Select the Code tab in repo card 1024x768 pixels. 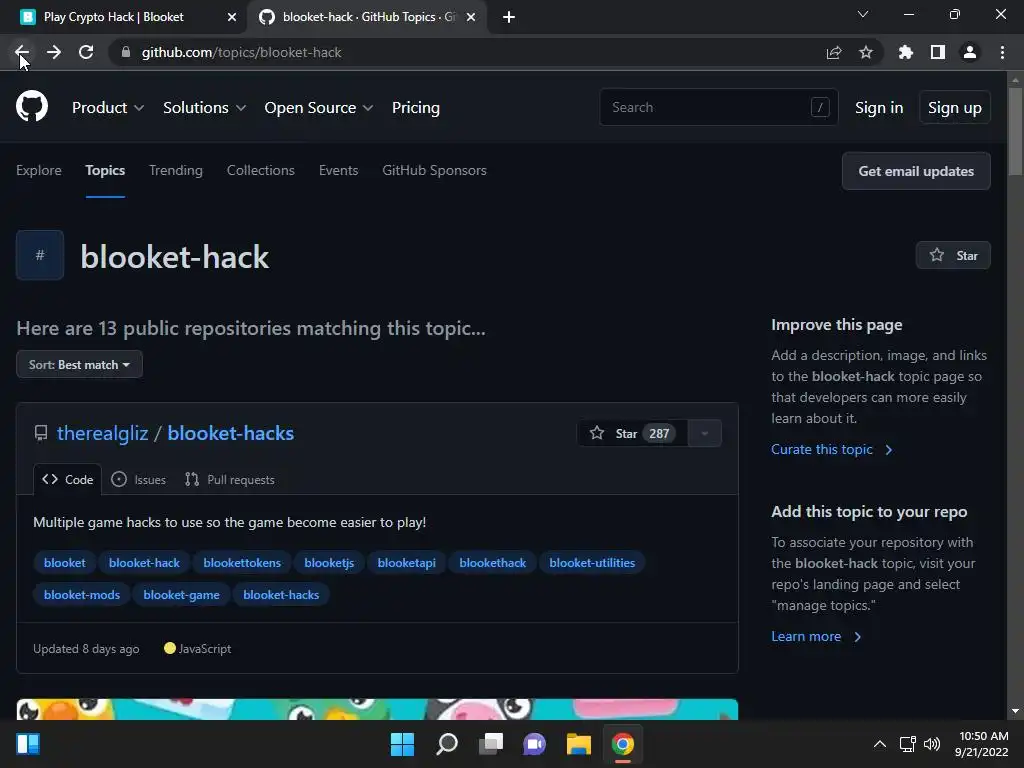click(x=68, y=479)
